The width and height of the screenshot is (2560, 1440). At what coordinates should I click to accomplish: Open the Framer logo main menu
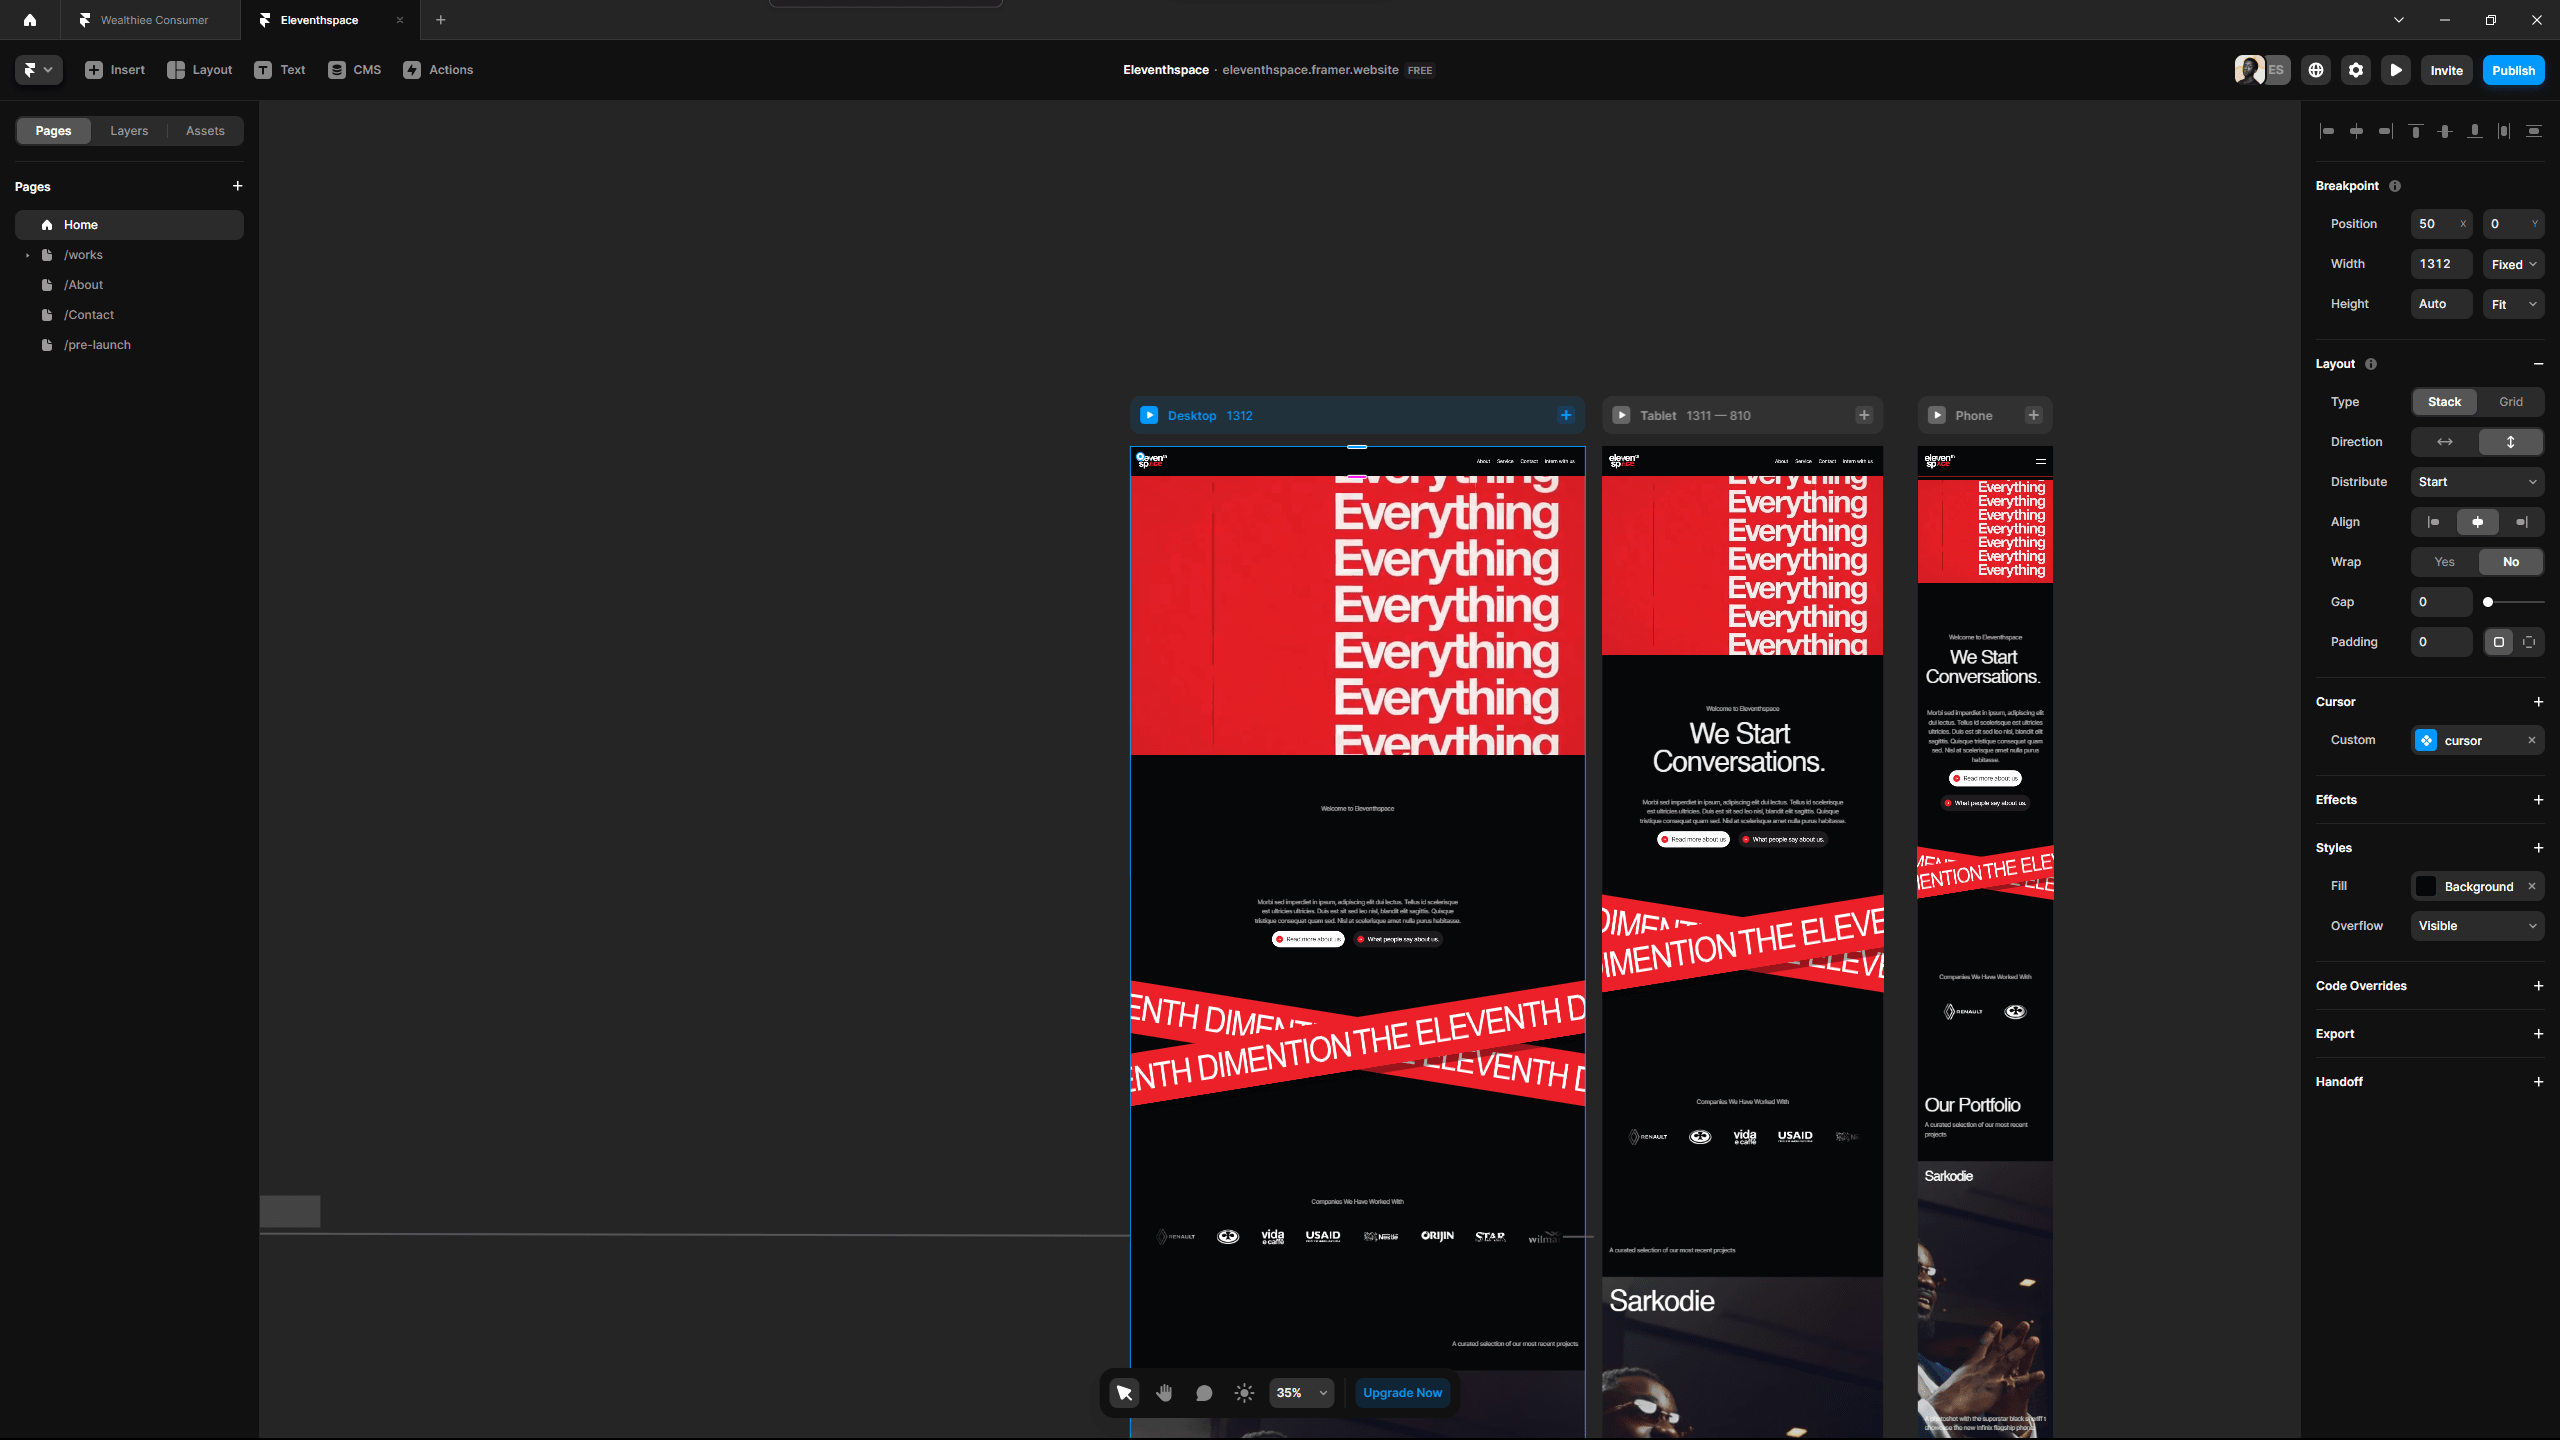coord(39,70)
